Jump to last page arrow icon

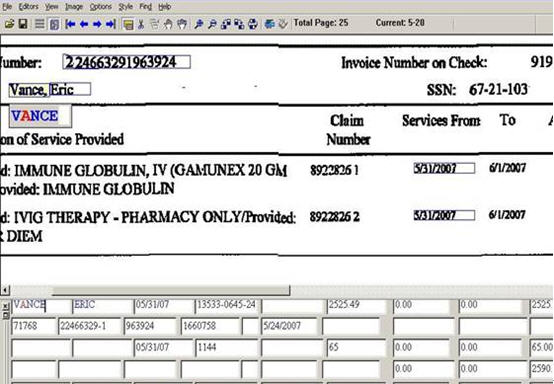click(111, 24)
